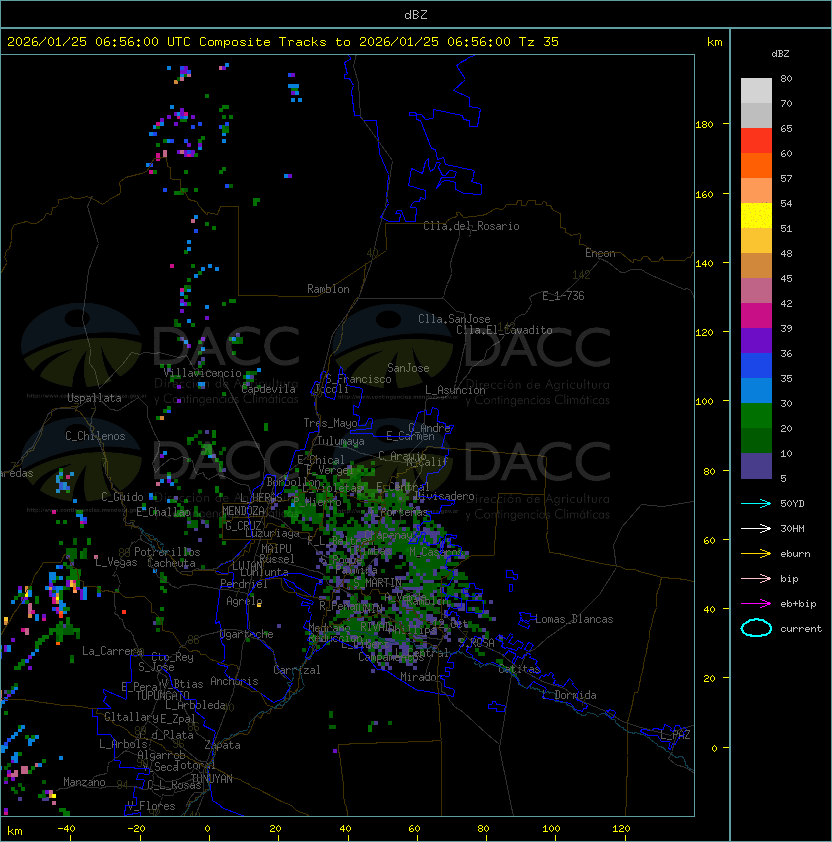The height and width of the screenshot is (842, 832).
Task: Select the light gray 70-80 dBZ swatch
Action: 756,91
